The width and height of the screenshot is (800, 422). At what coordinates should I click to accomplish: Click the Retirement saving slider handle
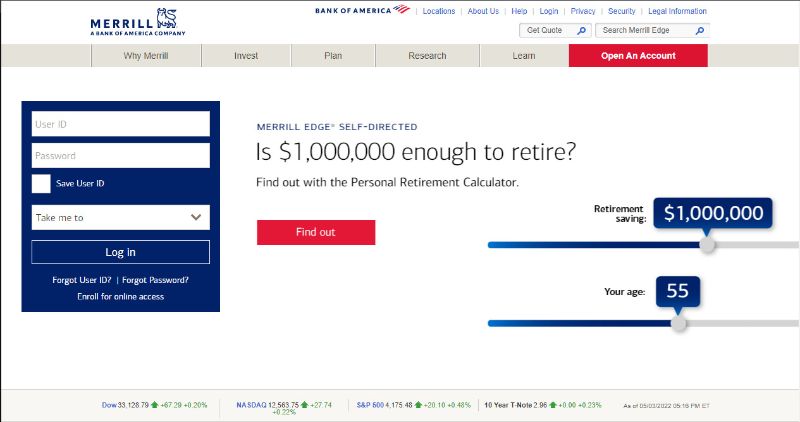tap(707, 245)
